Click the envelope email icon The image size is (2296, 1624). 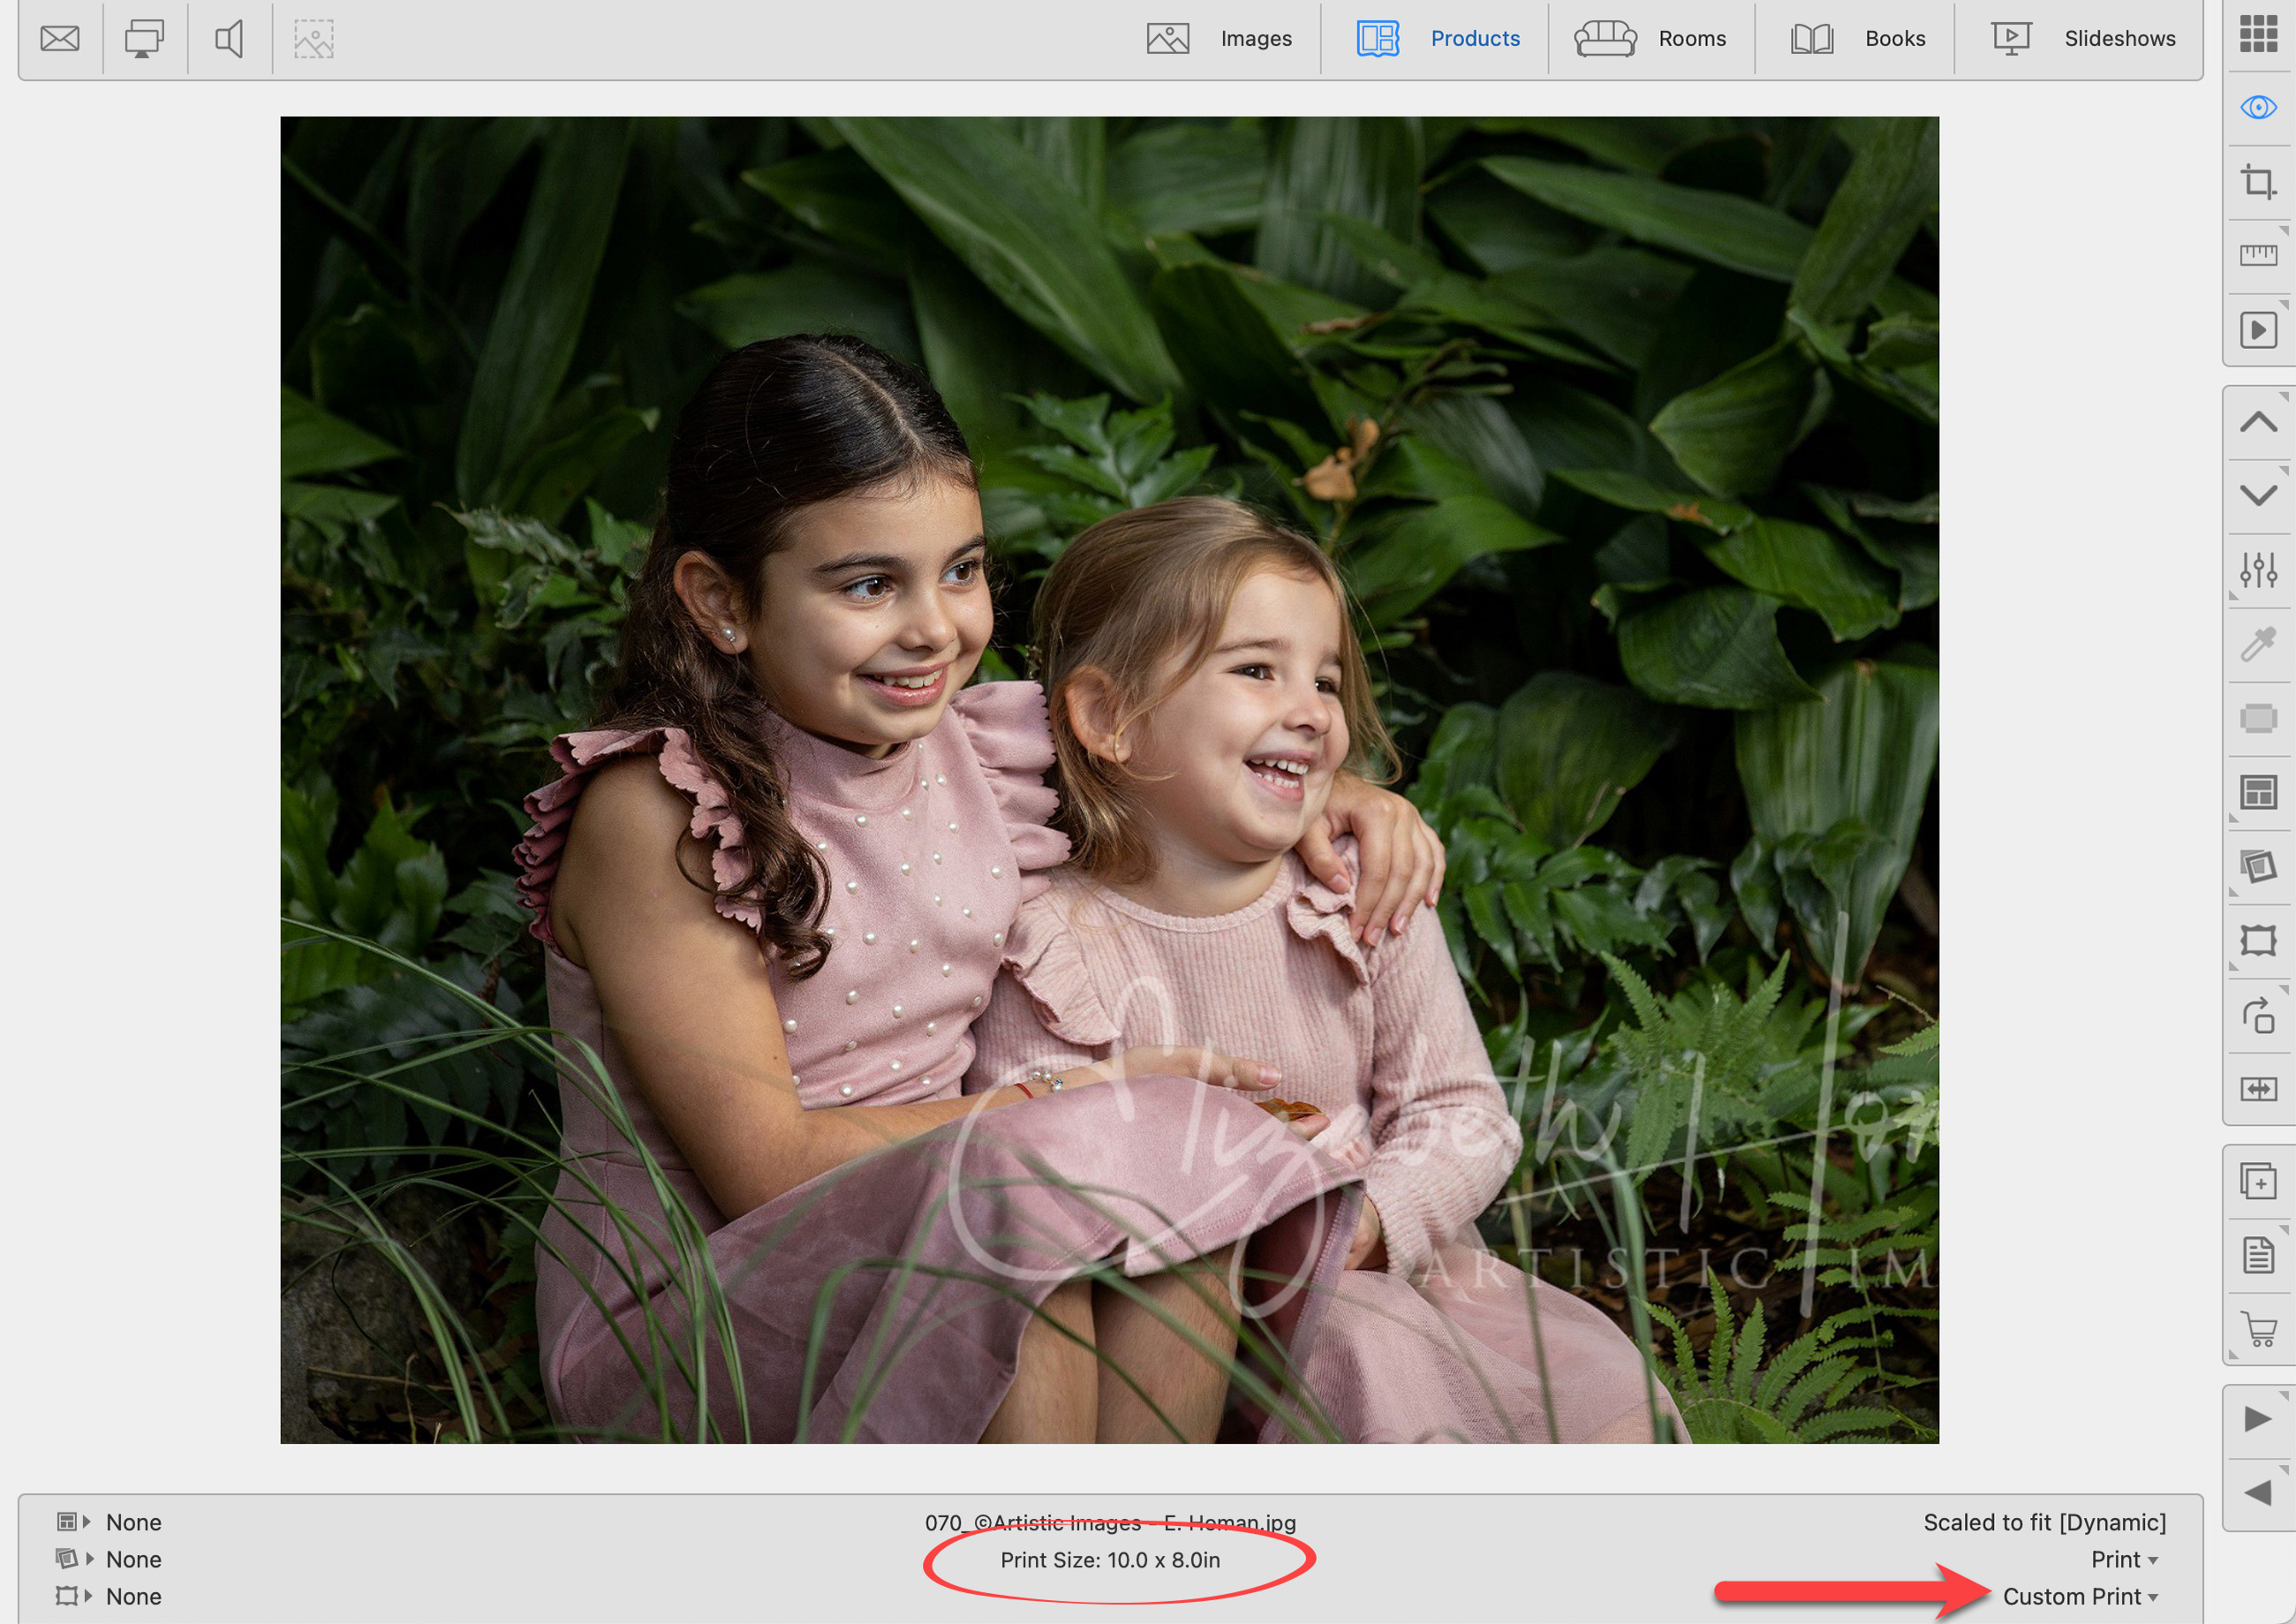[x=60, y=39]
